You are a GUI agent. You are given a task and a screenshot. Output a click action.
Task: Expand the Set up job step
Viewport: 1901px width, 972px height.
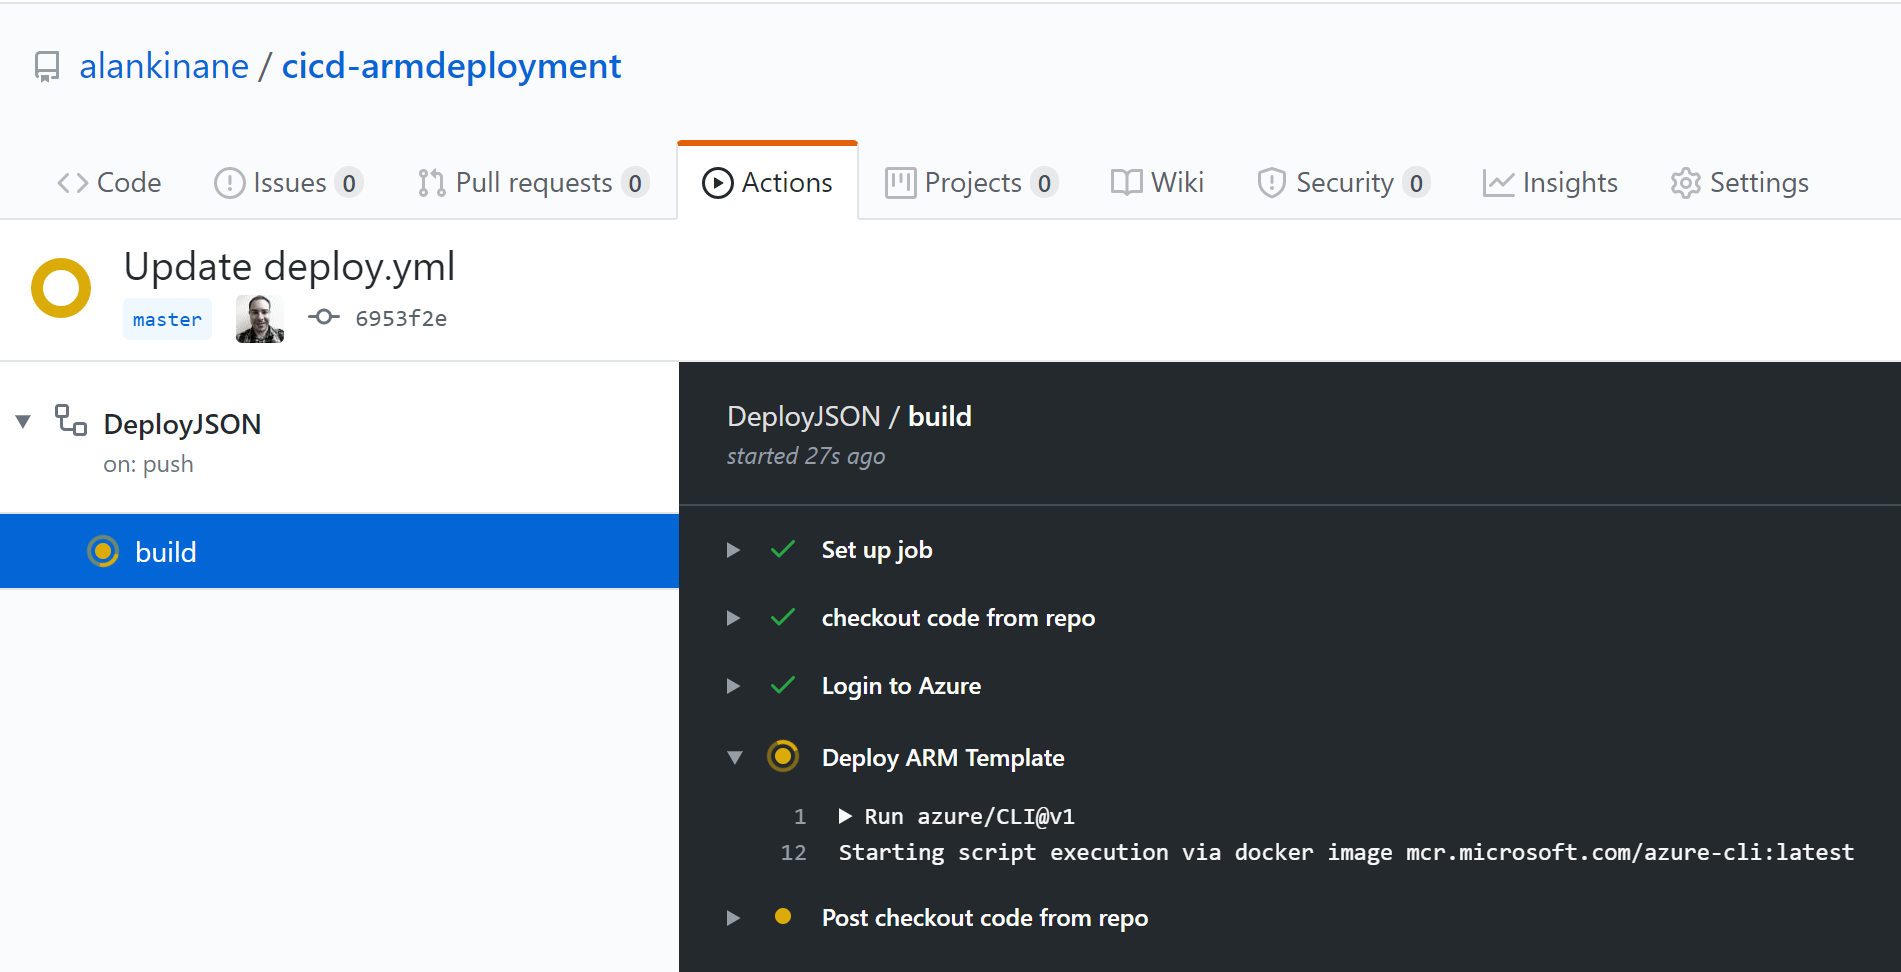tap(733, 550)
